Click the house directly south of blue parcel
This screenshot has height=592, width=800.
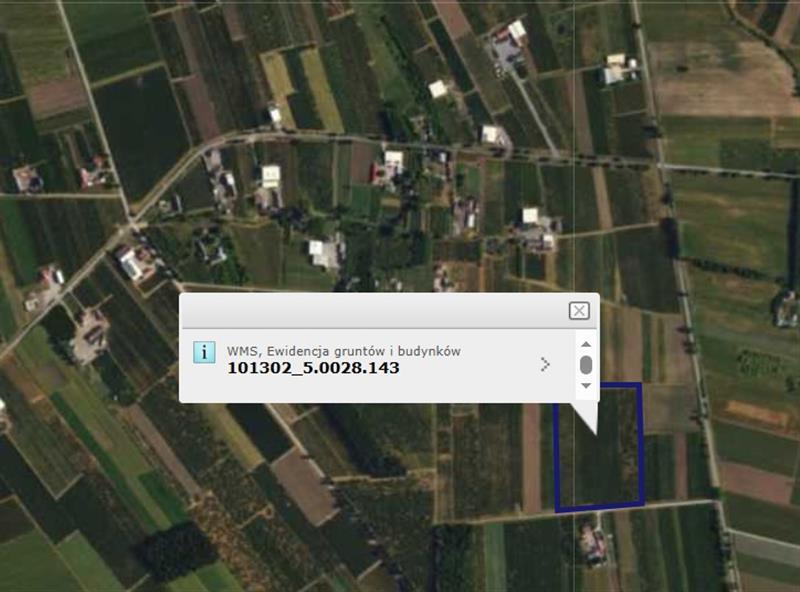click(x=594, y=544)
